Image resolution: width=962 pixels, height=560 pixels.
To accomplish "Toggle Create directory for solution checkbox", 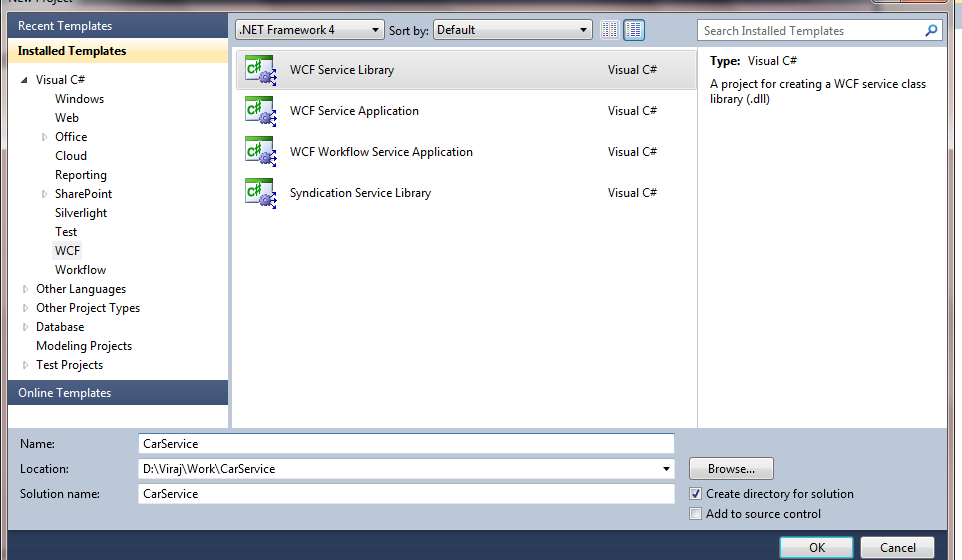I will (695, 494).
